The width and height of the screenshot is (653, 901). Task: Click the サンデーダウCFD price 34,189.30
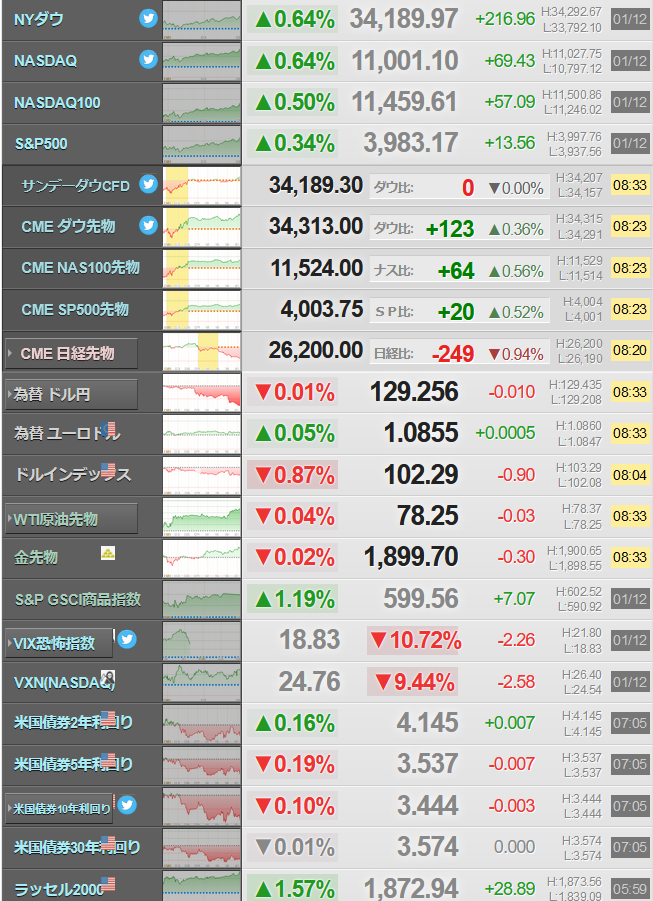(x=316, y=185)
